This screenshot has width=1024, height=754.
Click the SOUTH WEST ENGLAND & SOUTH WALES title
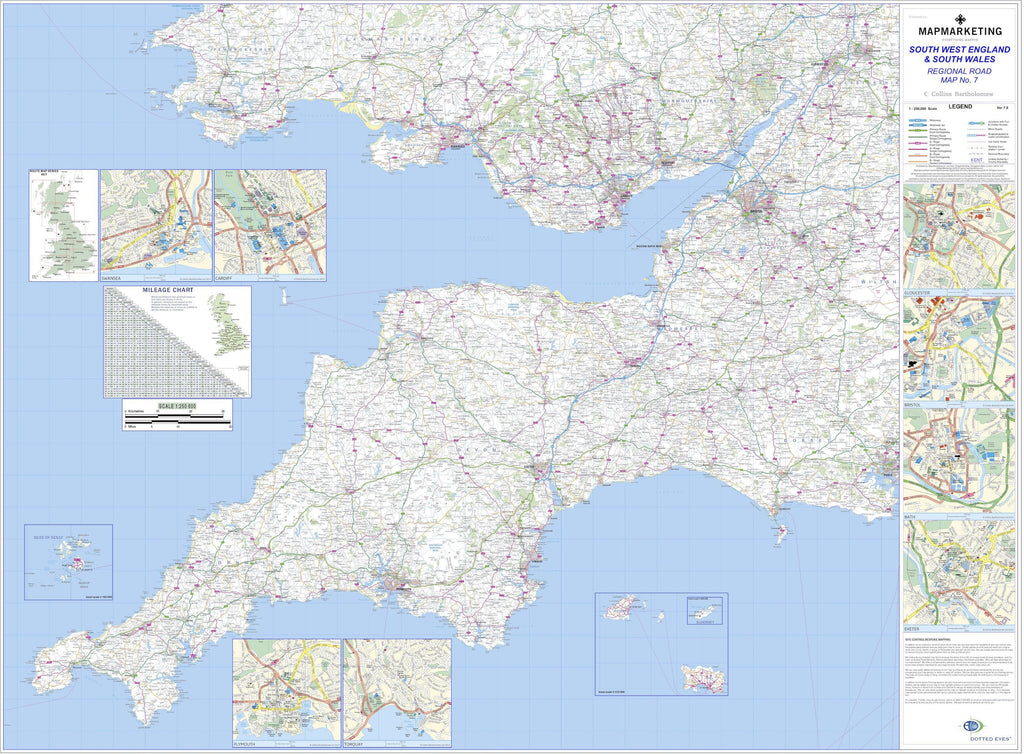tap(960, 54)
